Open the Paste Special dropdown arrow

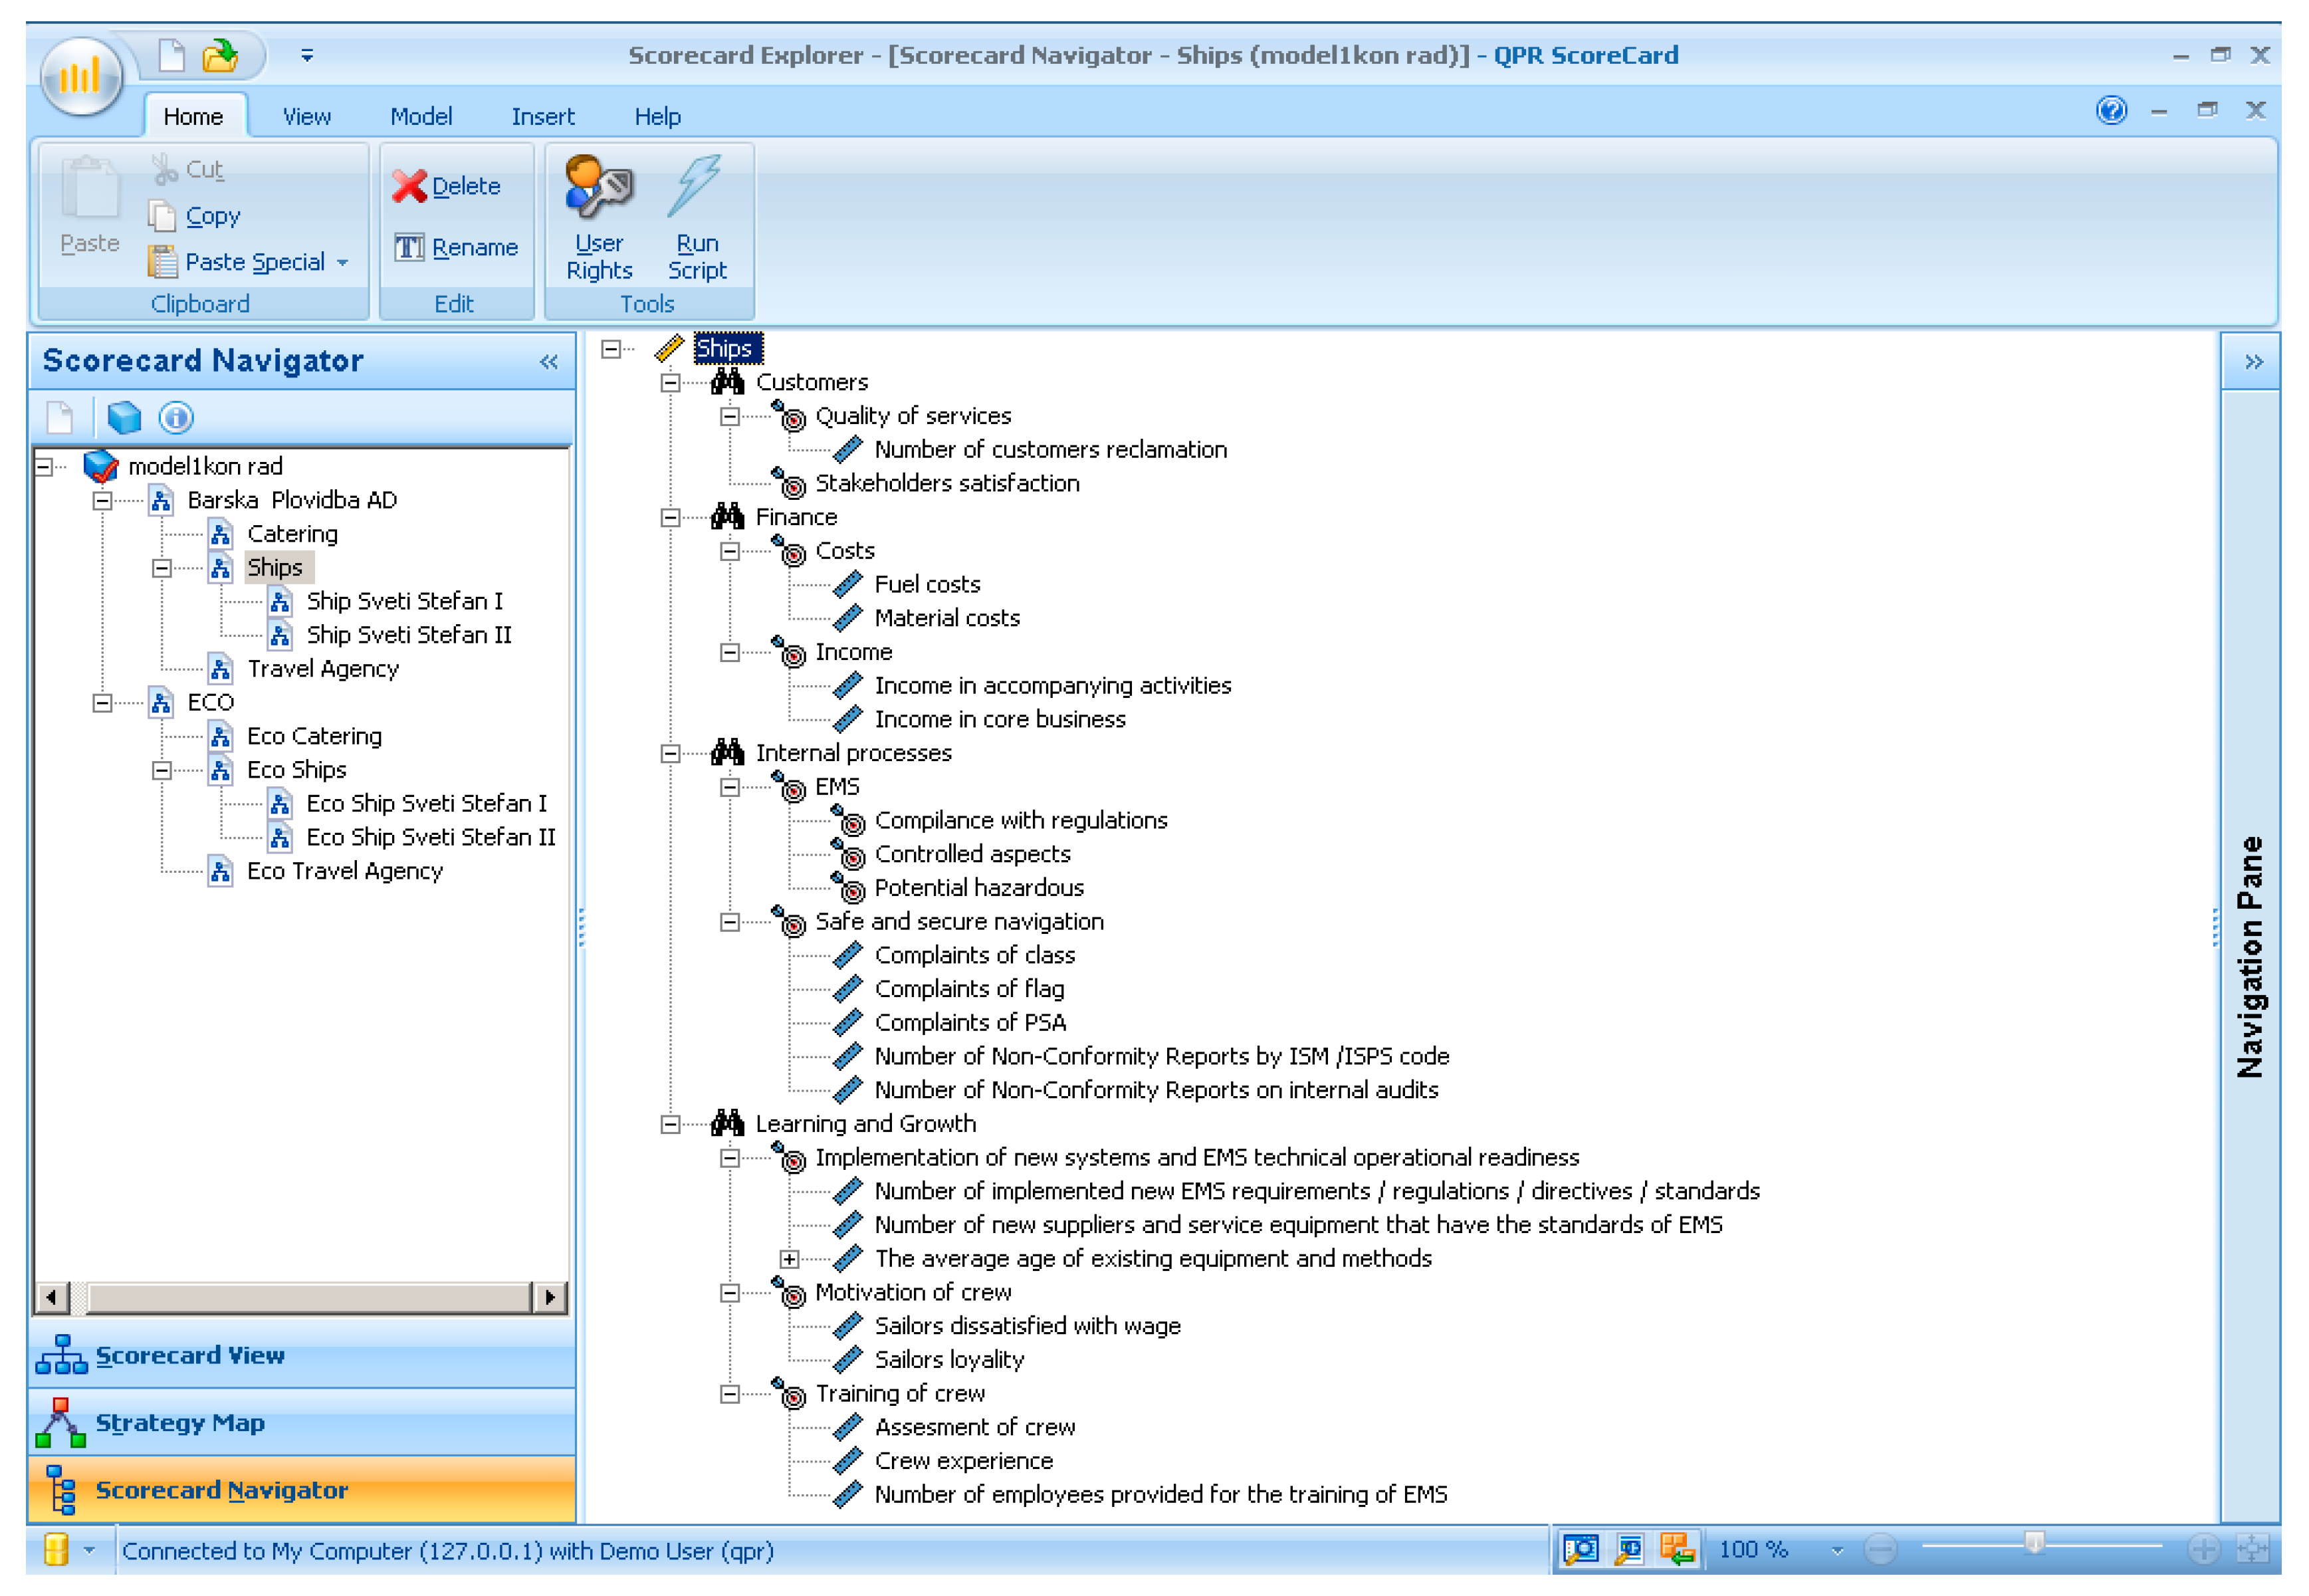coord(343,263)
